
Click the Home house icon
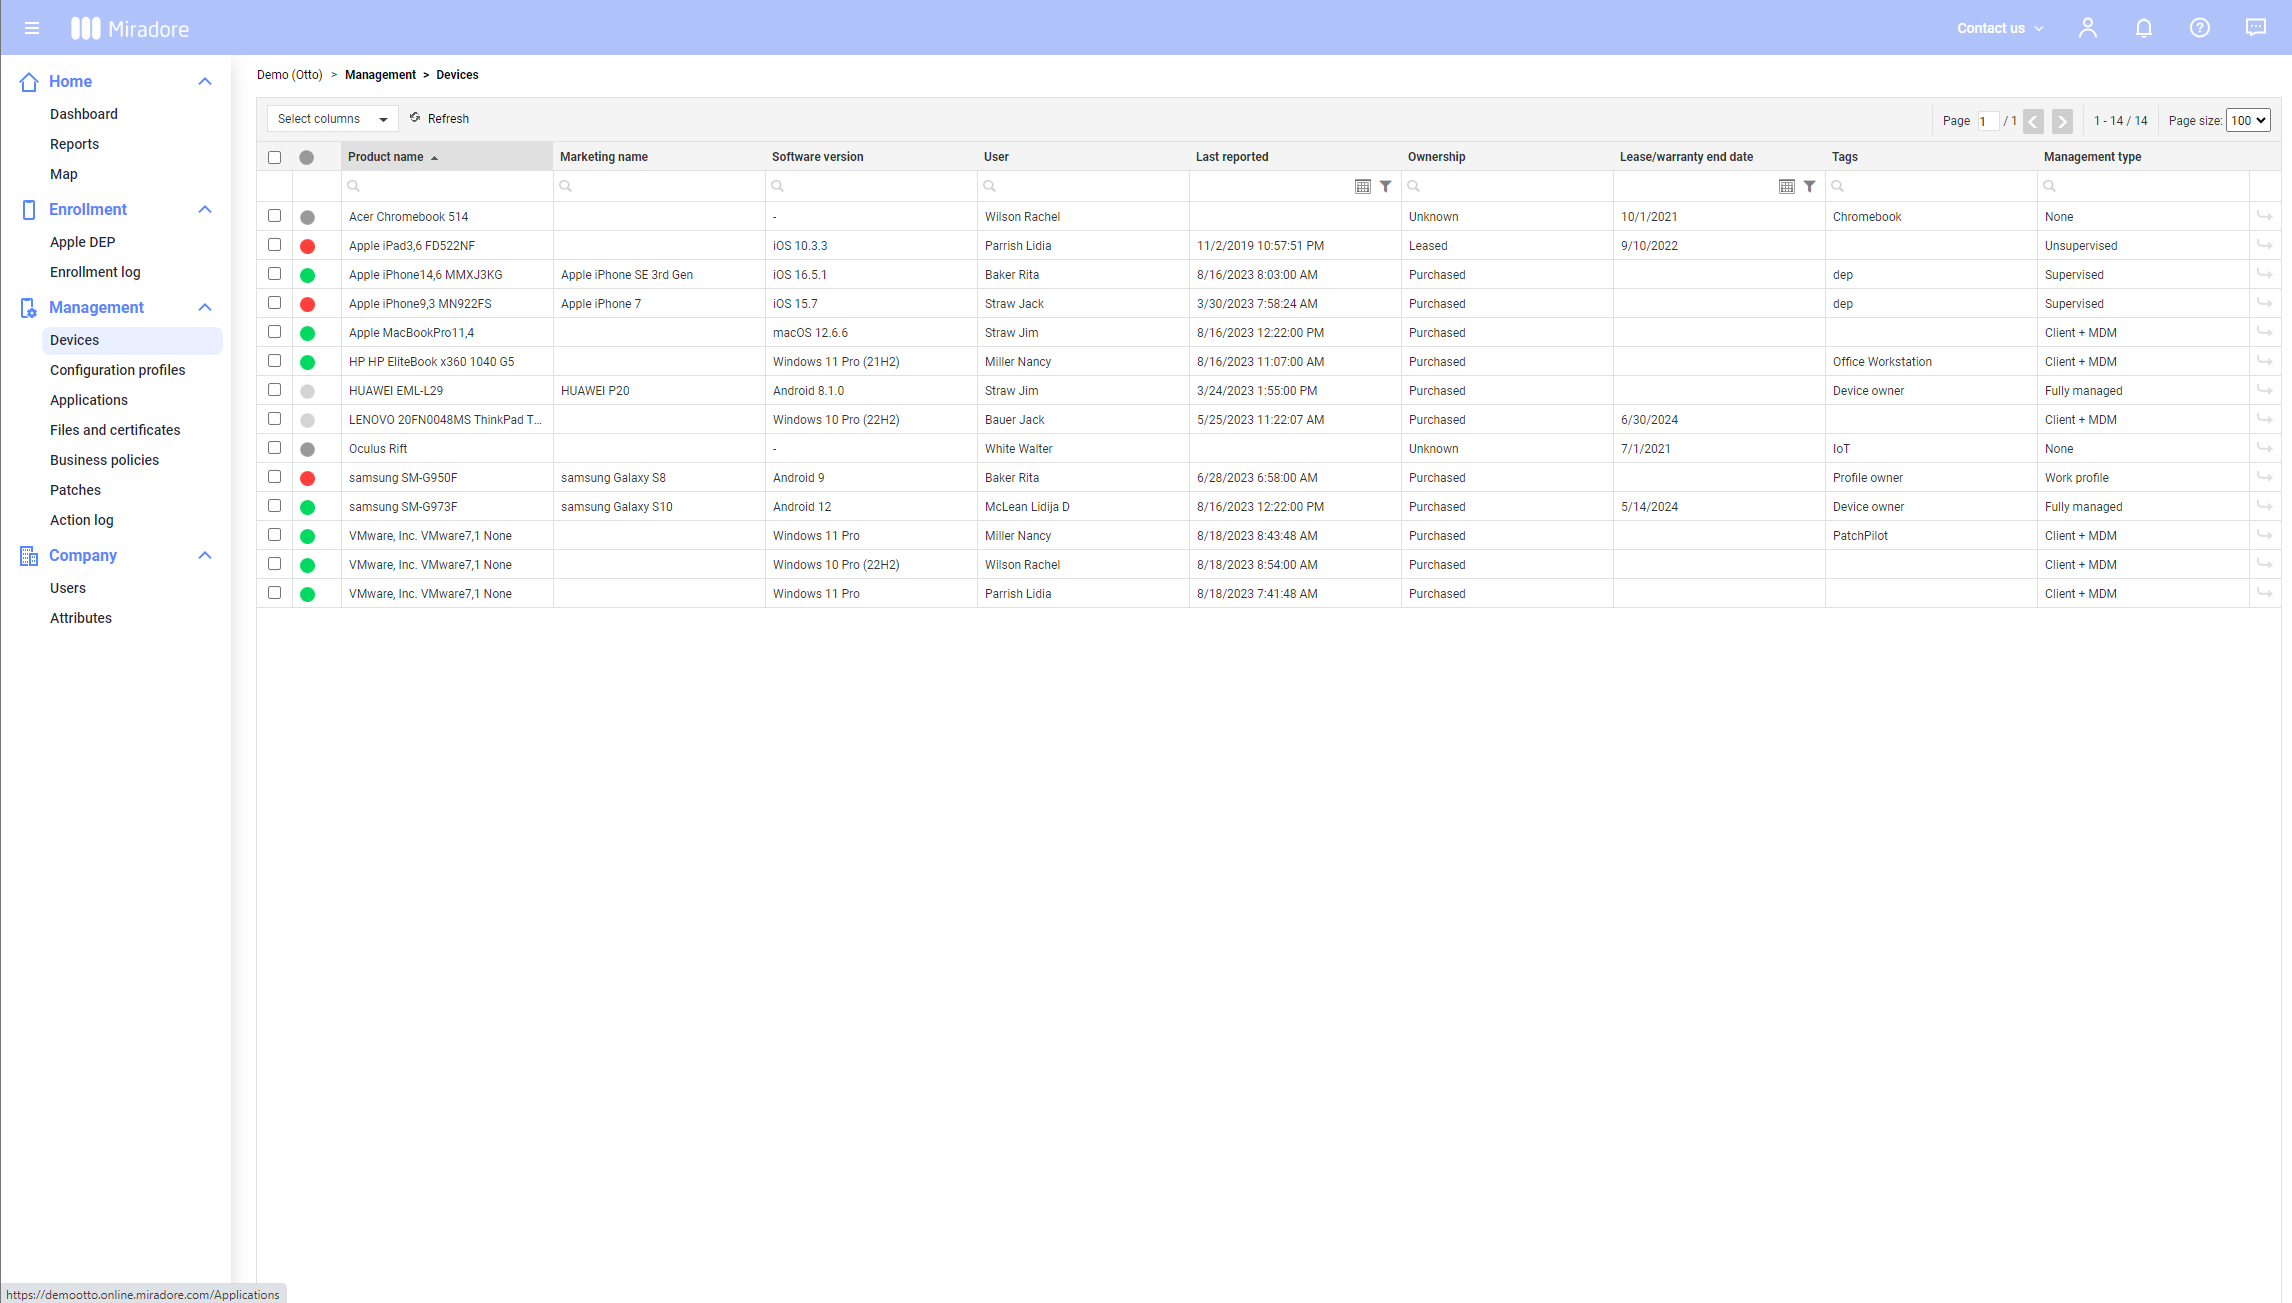click(29, 82)
